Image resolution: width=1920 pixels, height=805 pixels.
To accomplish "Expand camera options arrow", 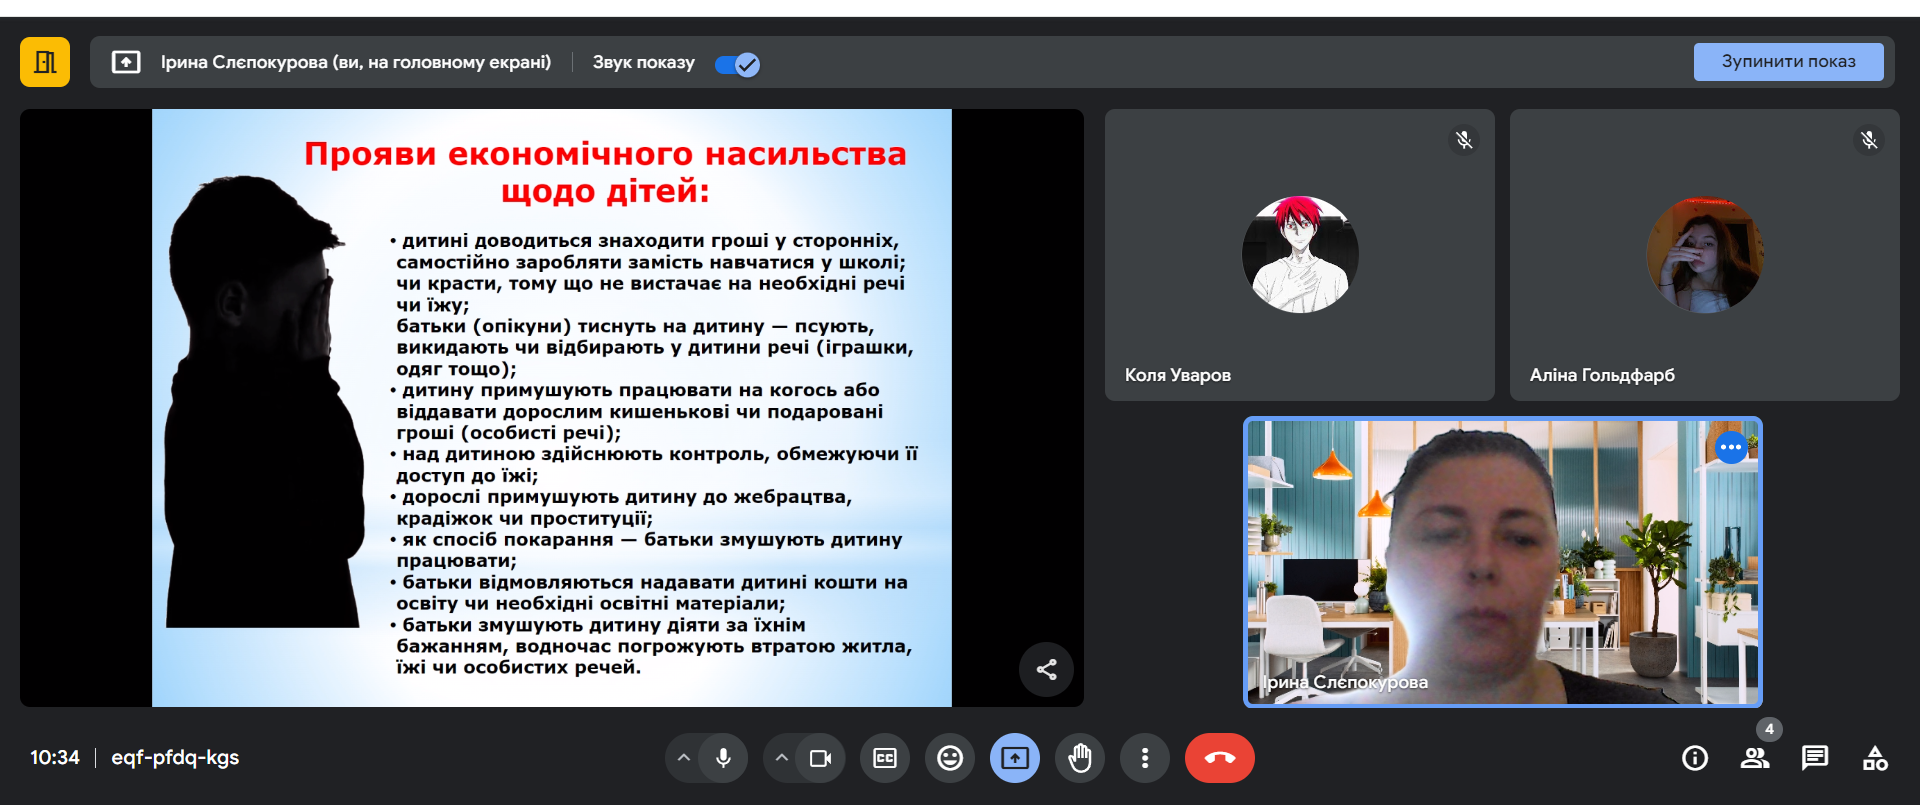I will click(x=782, y=758).
